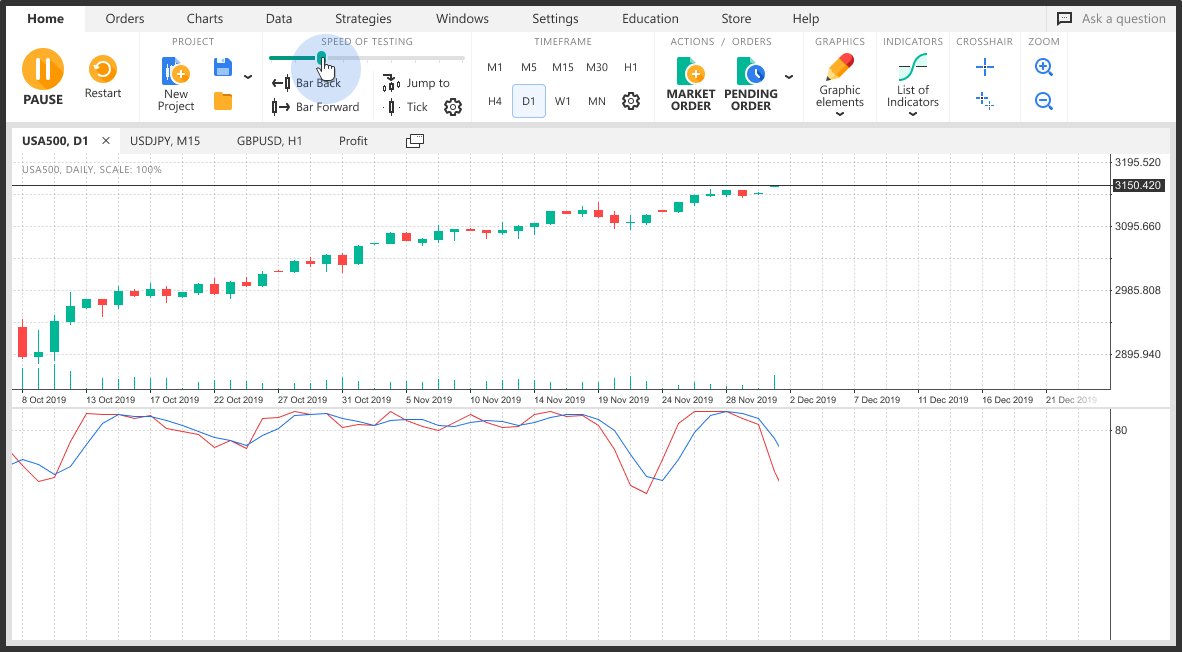Switch to the W1 timeframe

(563, 101)
